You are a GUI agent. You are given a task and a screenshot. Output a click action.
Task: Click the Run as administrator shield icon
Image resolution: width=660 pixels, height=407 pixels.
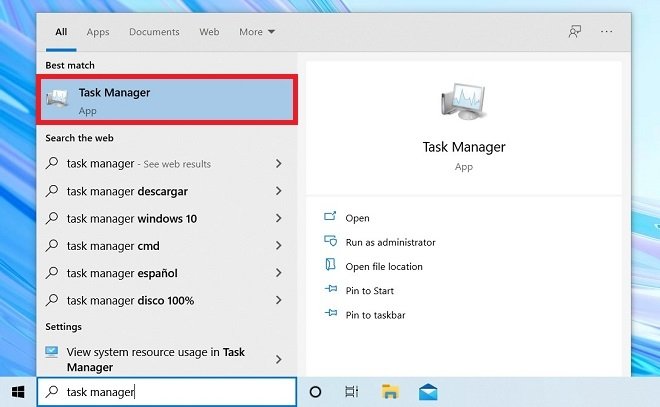(330, 241)
